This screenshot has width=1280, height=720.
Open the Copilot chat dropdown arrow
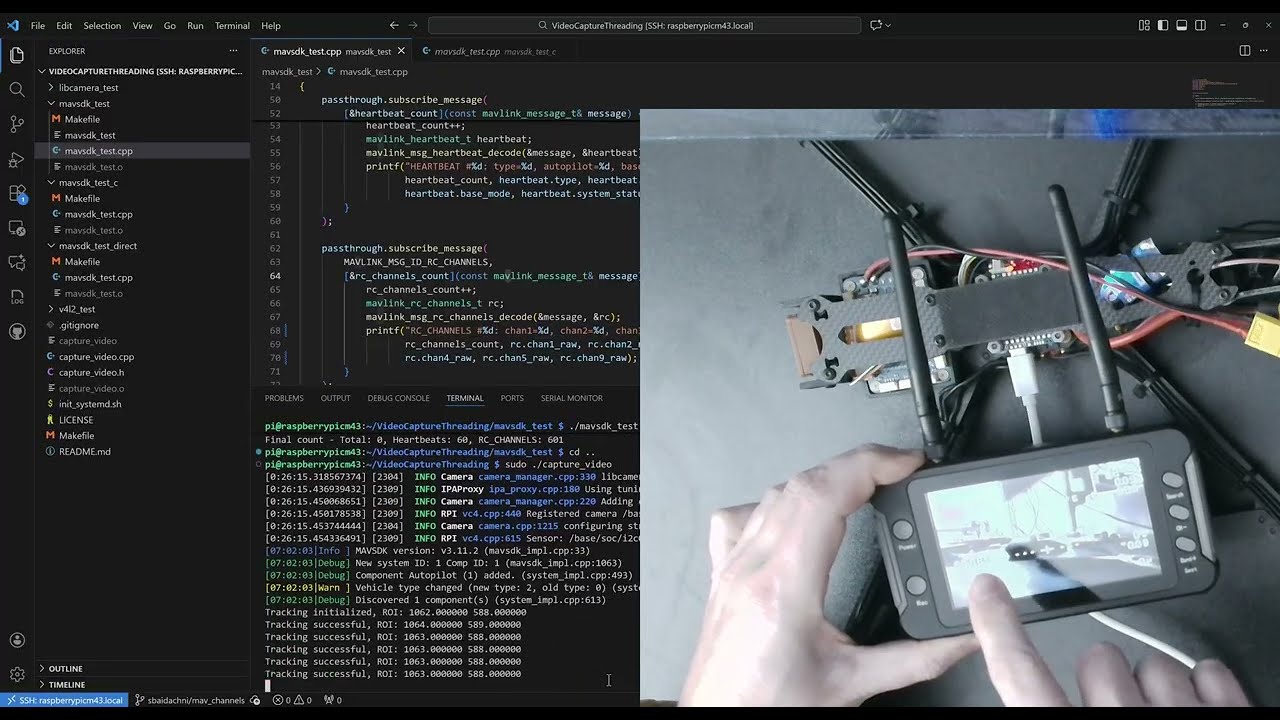[x=888, y=25]
